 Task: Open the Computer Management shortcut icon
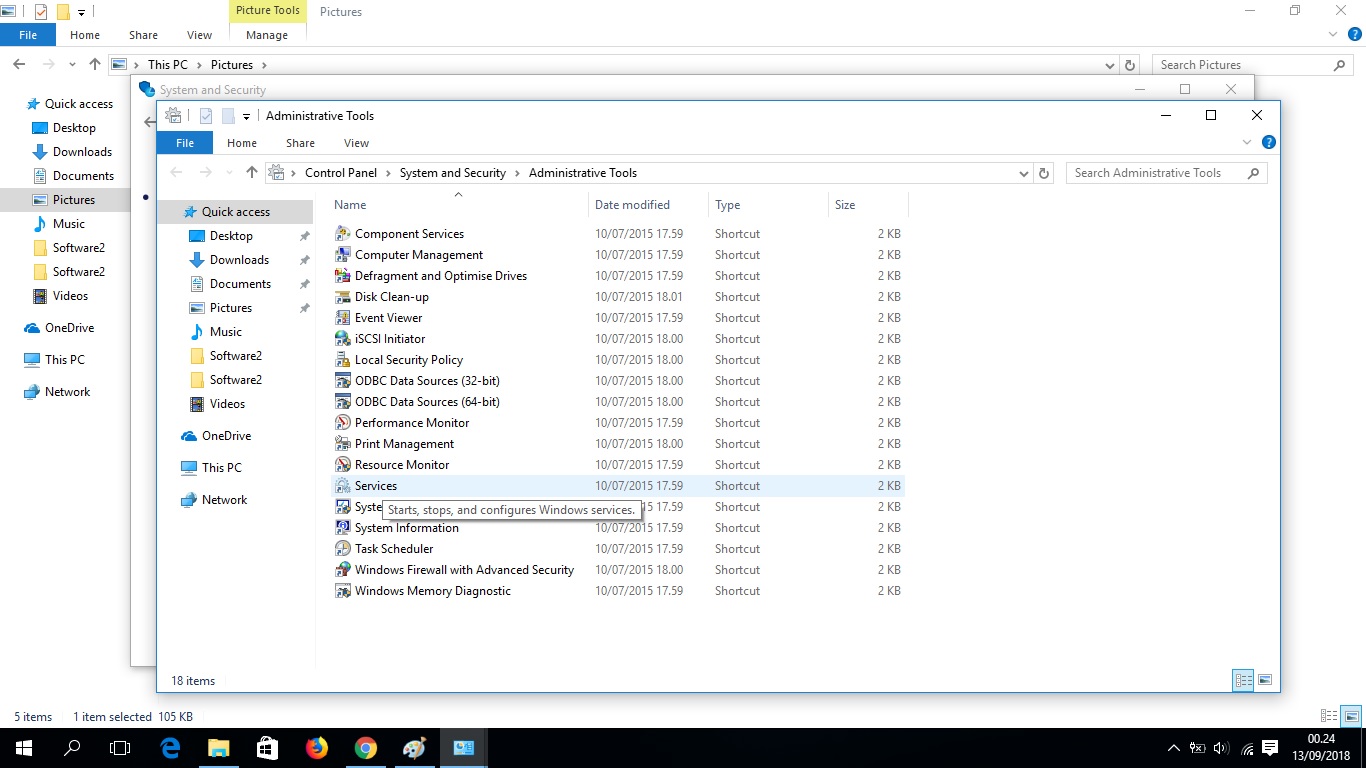tap(343, 255)
